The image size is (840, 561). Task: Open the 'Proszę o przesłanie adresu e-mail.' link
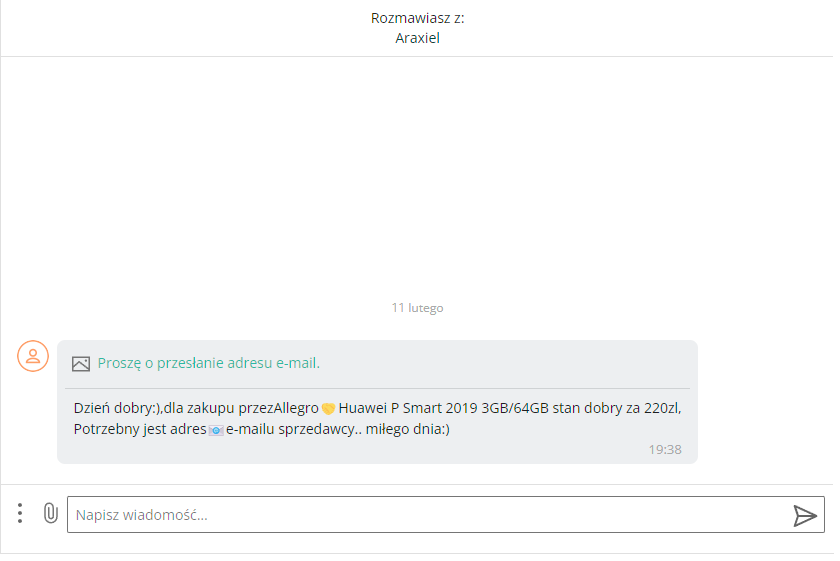(x=210, y=365)
